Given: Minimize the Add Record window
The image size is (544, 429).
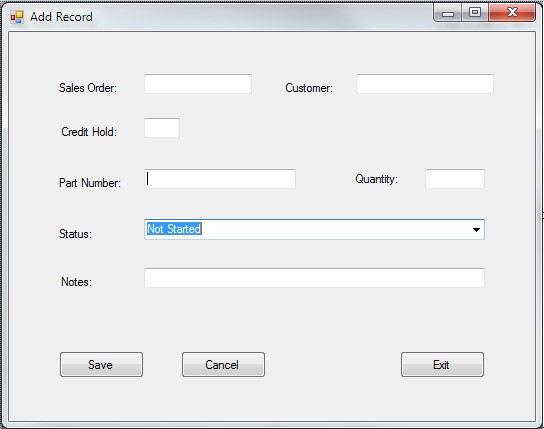Looking at the screenshot, I should pos(448,13).
